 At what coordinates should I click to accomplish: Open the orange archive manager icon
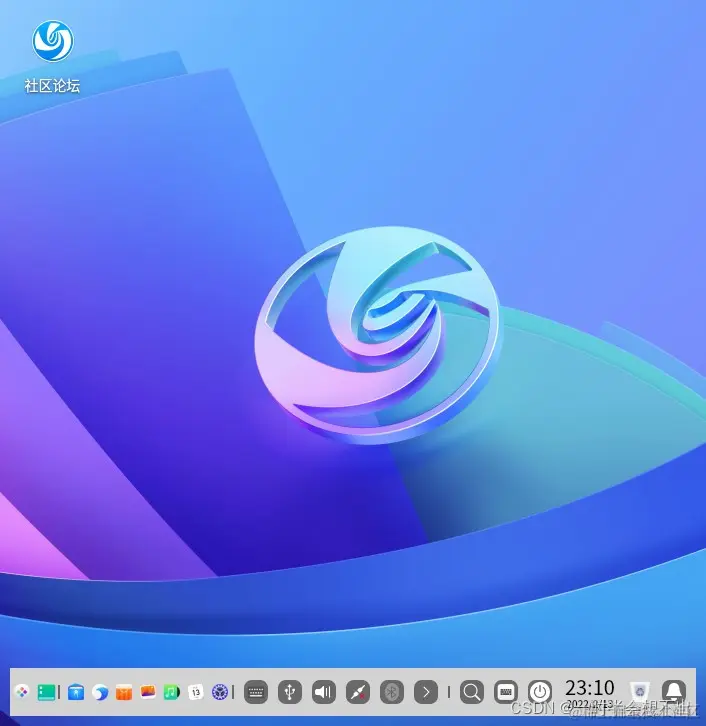click(124, 692)
